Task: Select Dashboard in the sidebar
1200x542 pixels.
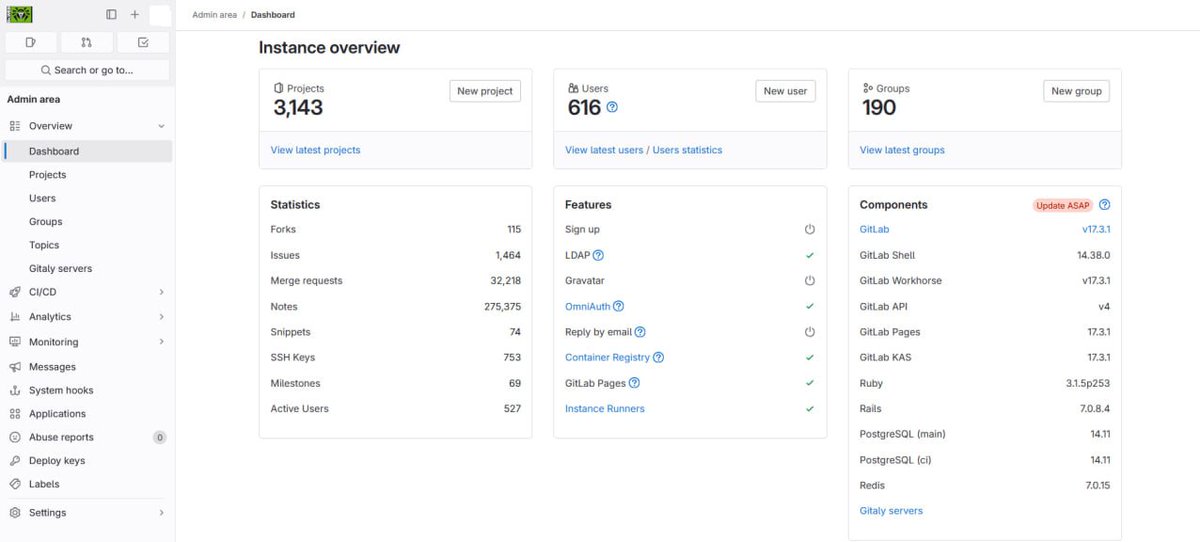Action: tap(88, 151)
